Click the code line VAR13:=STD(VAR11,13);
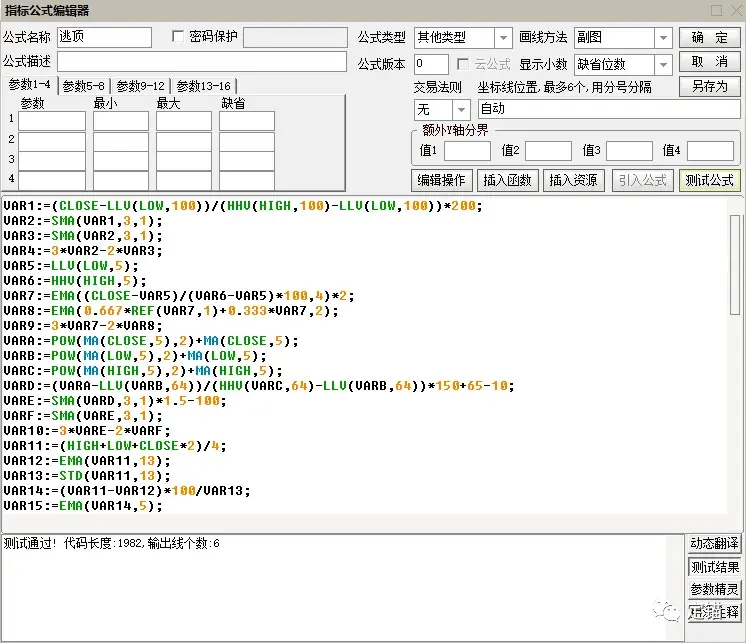746x643 pixels. [87, 476]
